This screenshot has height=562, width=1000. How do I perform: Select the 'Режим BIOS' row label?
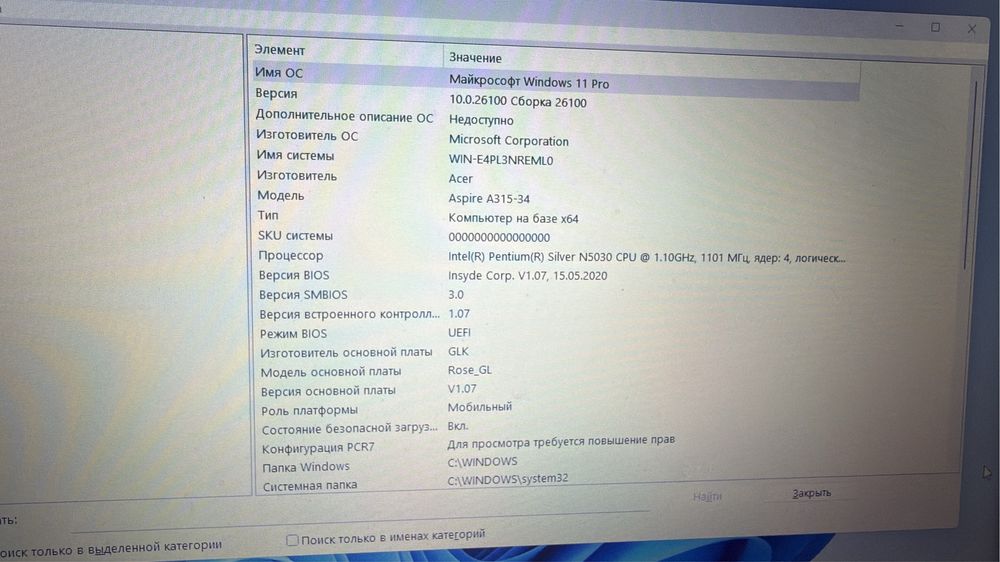pos(293,334)
